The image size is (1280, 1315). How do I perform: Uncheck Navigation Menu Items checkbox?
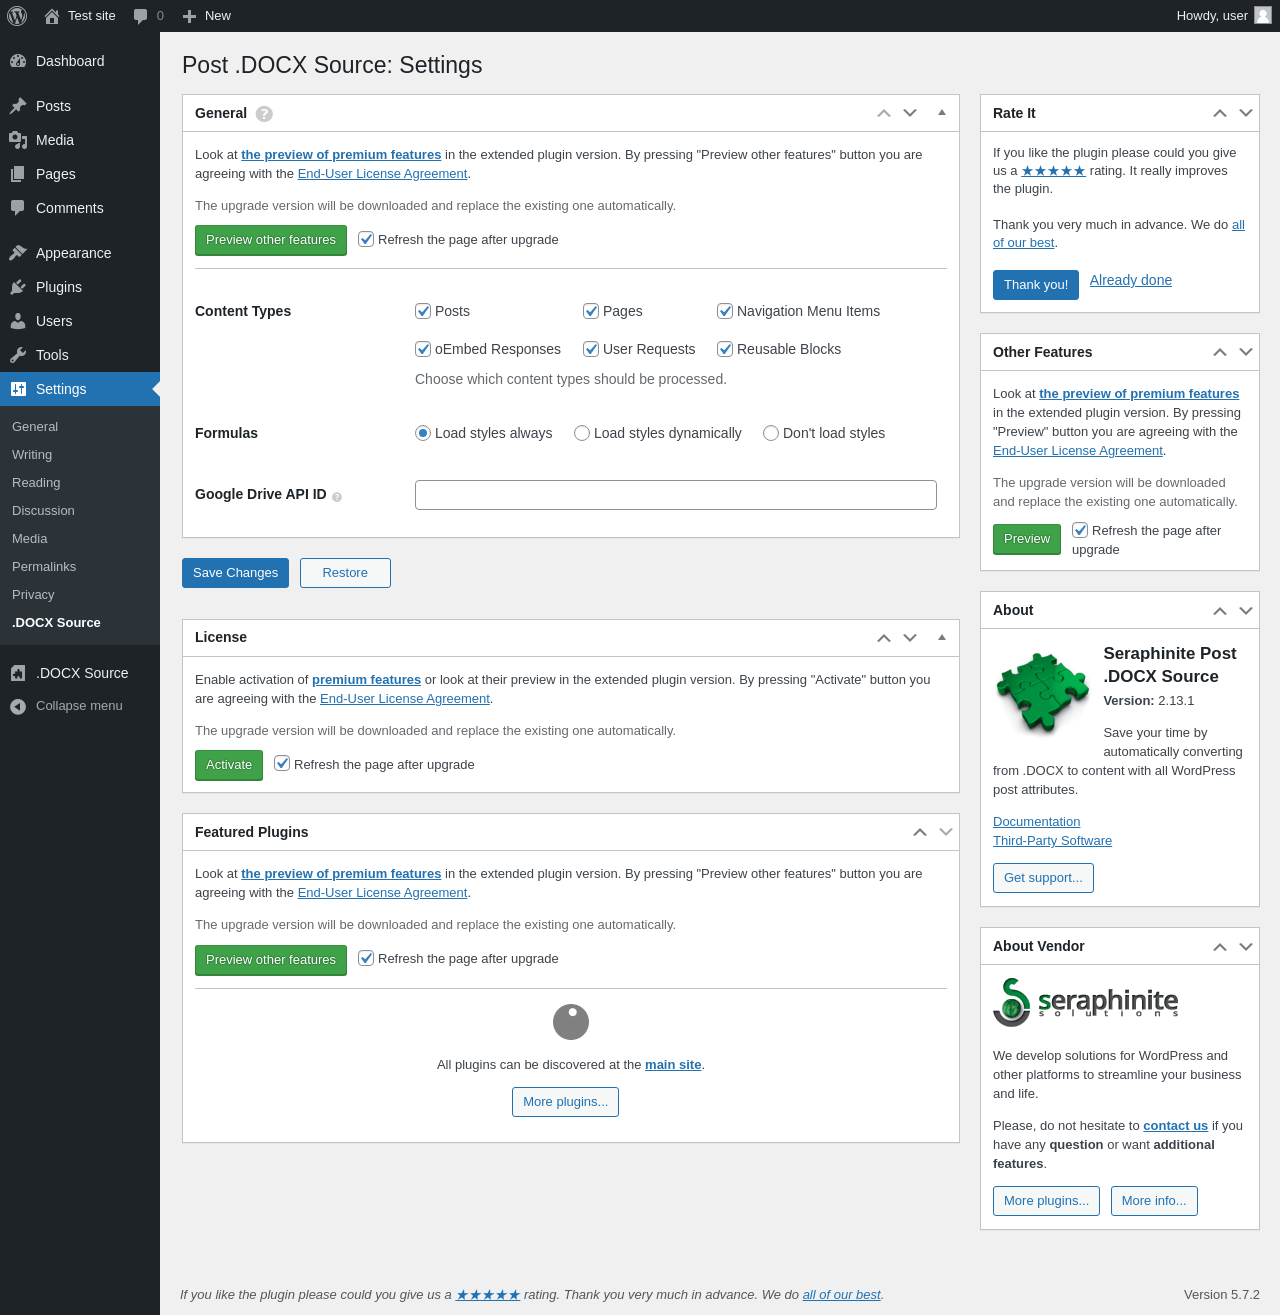(725, 311)
